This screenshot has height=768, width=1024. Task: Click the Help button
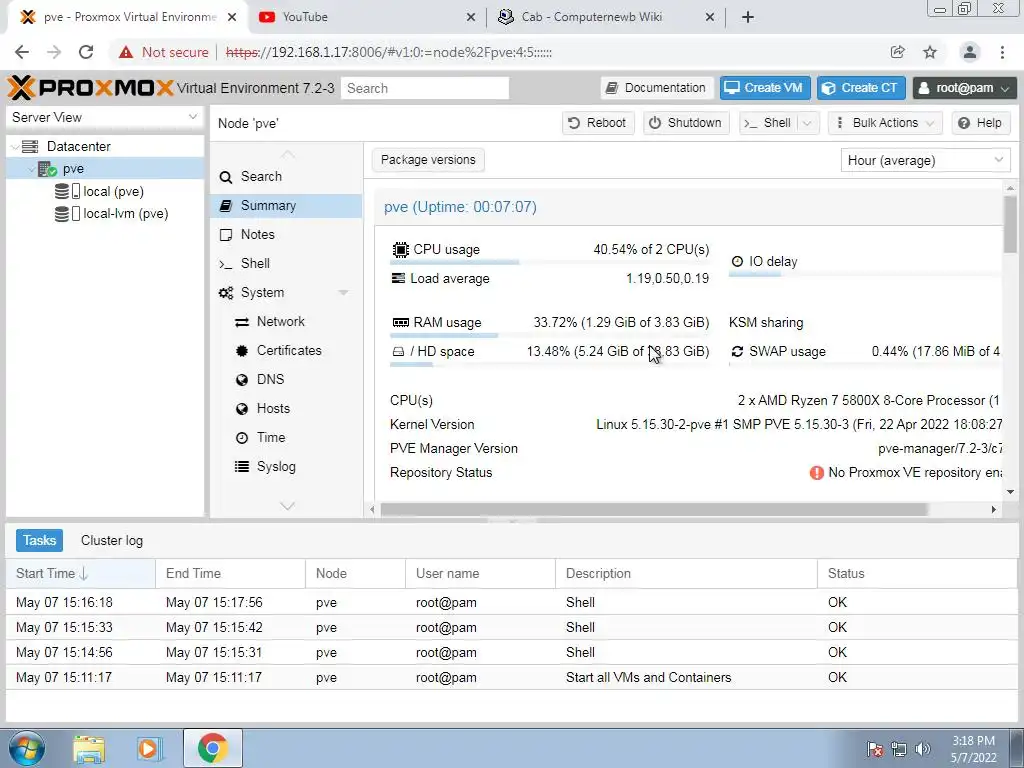980,123
